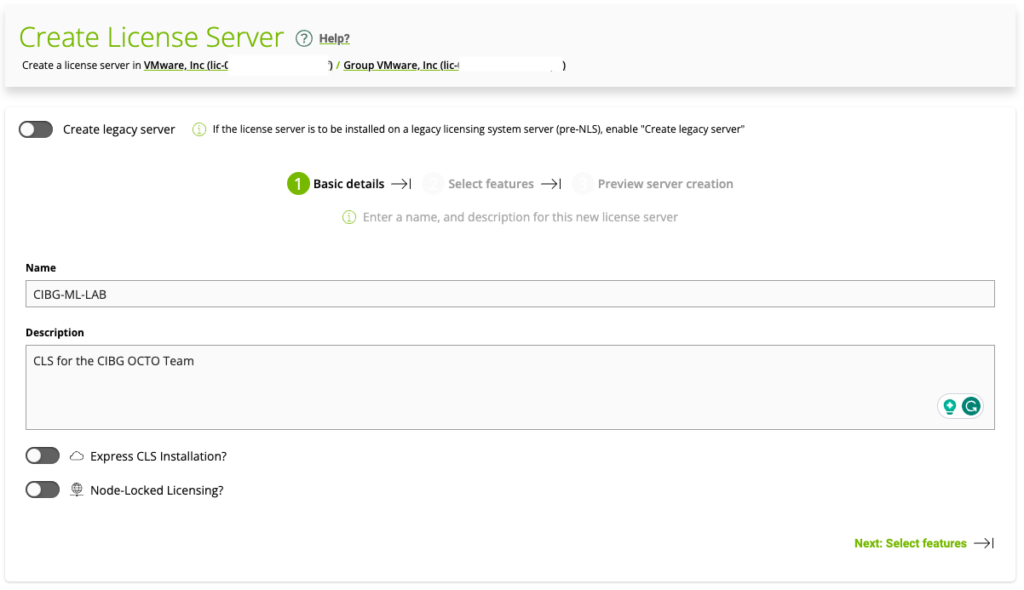This screenshot has width=1024, height=590.
Task: Go to the Preview server creation step
Action: tap(665, 184)
